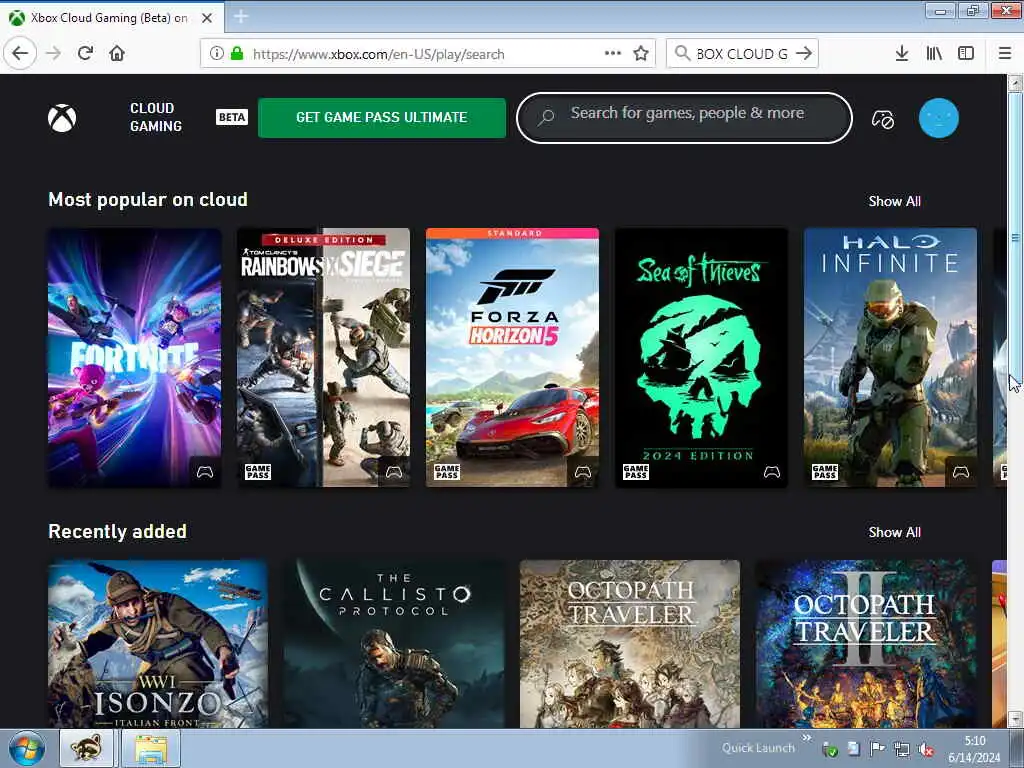Open the Sea of Thieves tile
Image resolution: width=1024 pixels, height=768 pixels.
701,357
